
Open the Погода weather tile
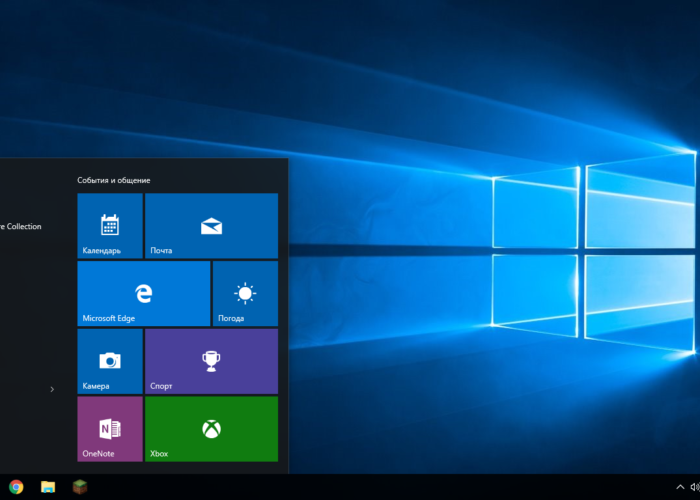tap(245, 293)
